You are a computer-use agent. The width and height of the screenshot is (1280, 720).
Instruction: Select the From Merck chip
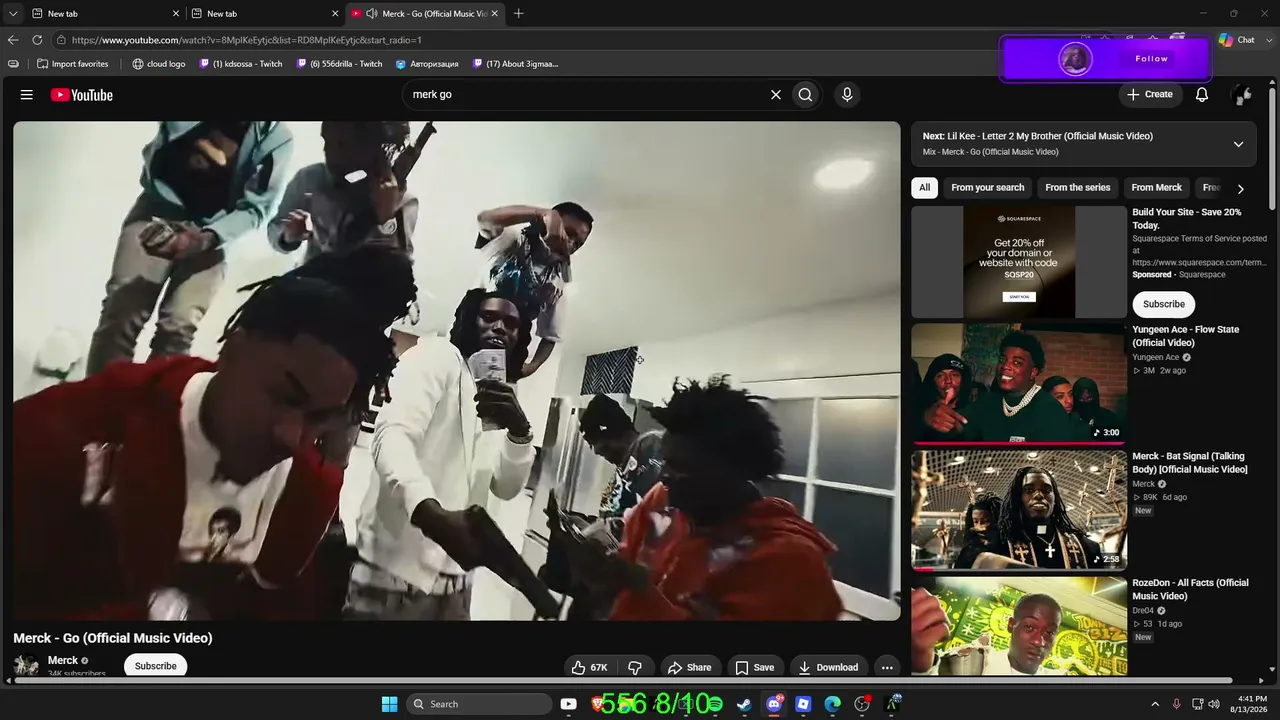coord(1156,188)
